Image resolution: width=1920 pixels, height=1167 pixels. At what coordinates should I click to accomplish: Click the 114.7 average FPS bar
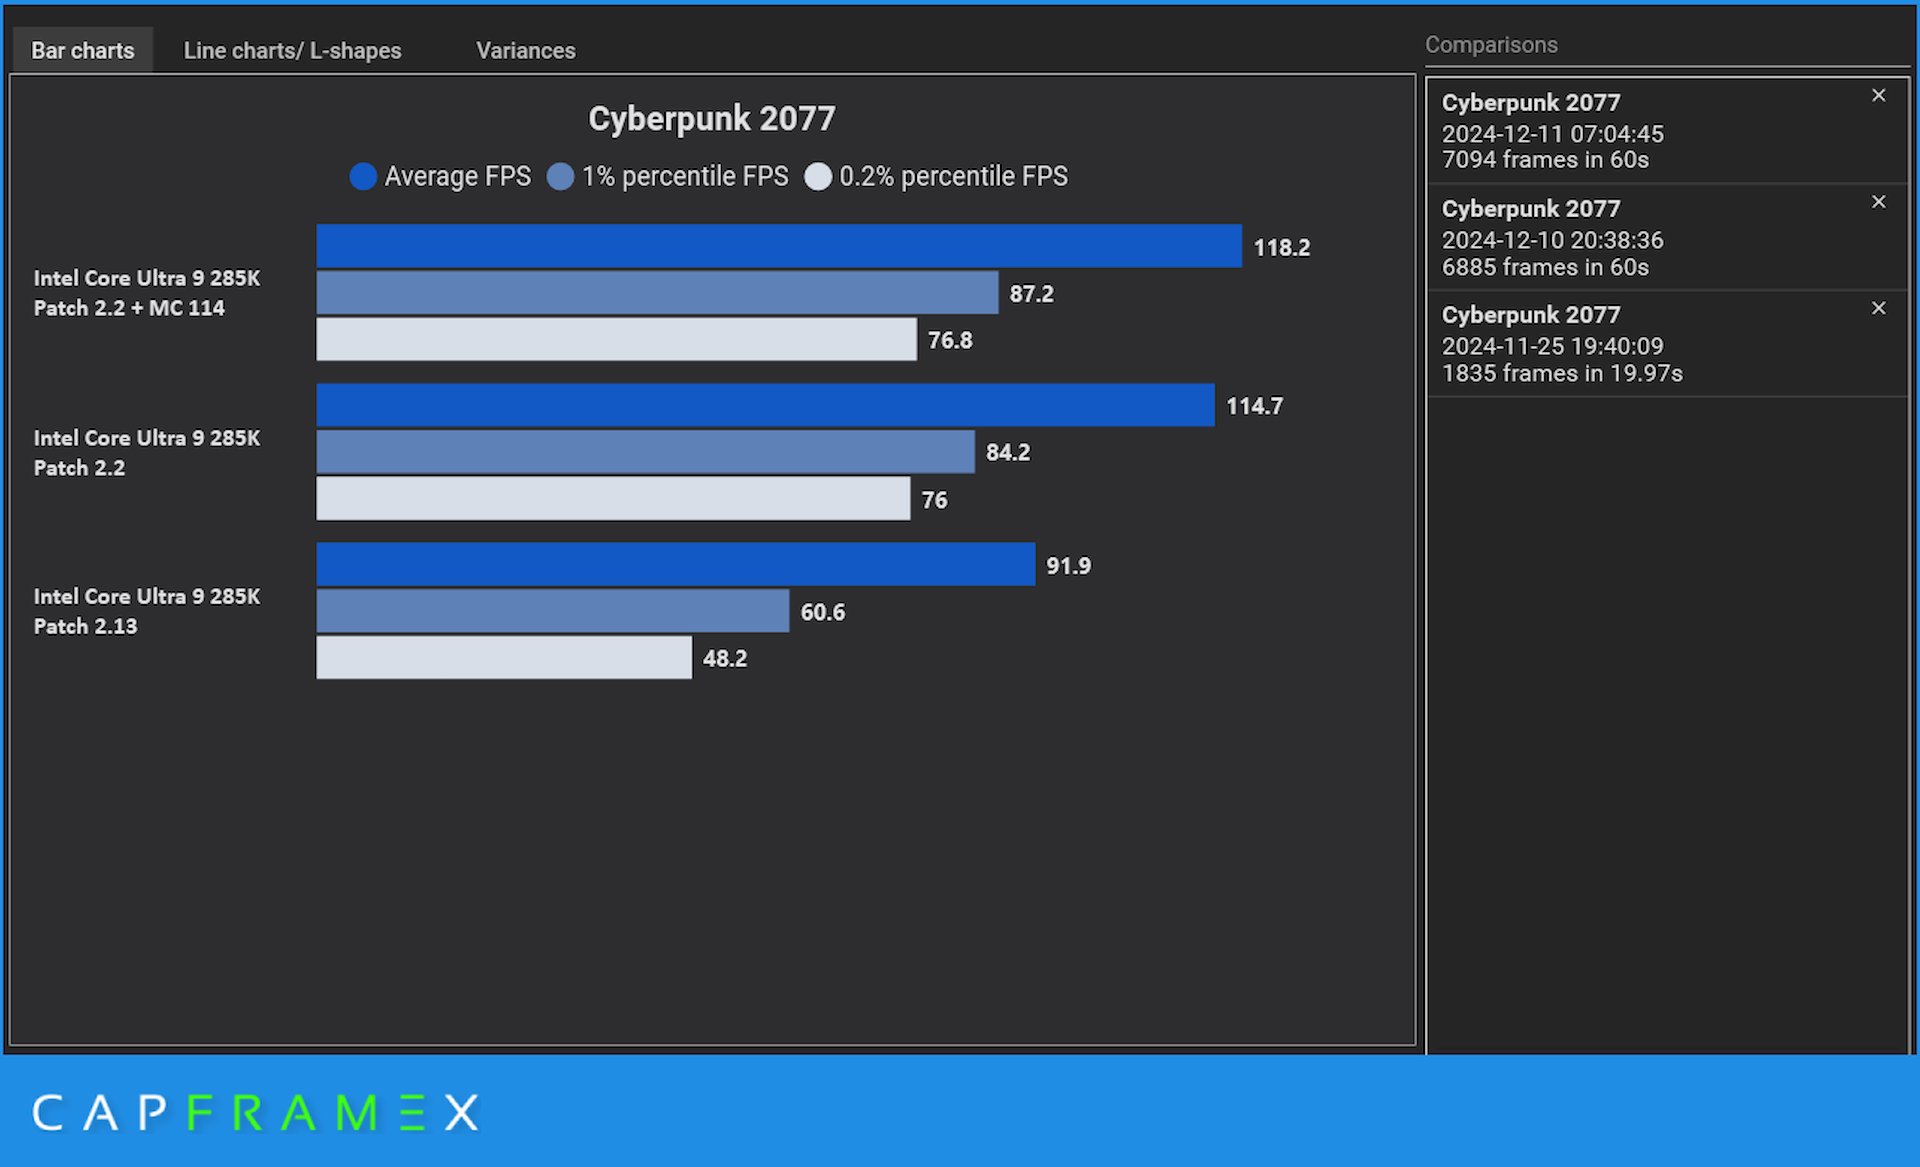pyautogui.click(x=765, y=405)
